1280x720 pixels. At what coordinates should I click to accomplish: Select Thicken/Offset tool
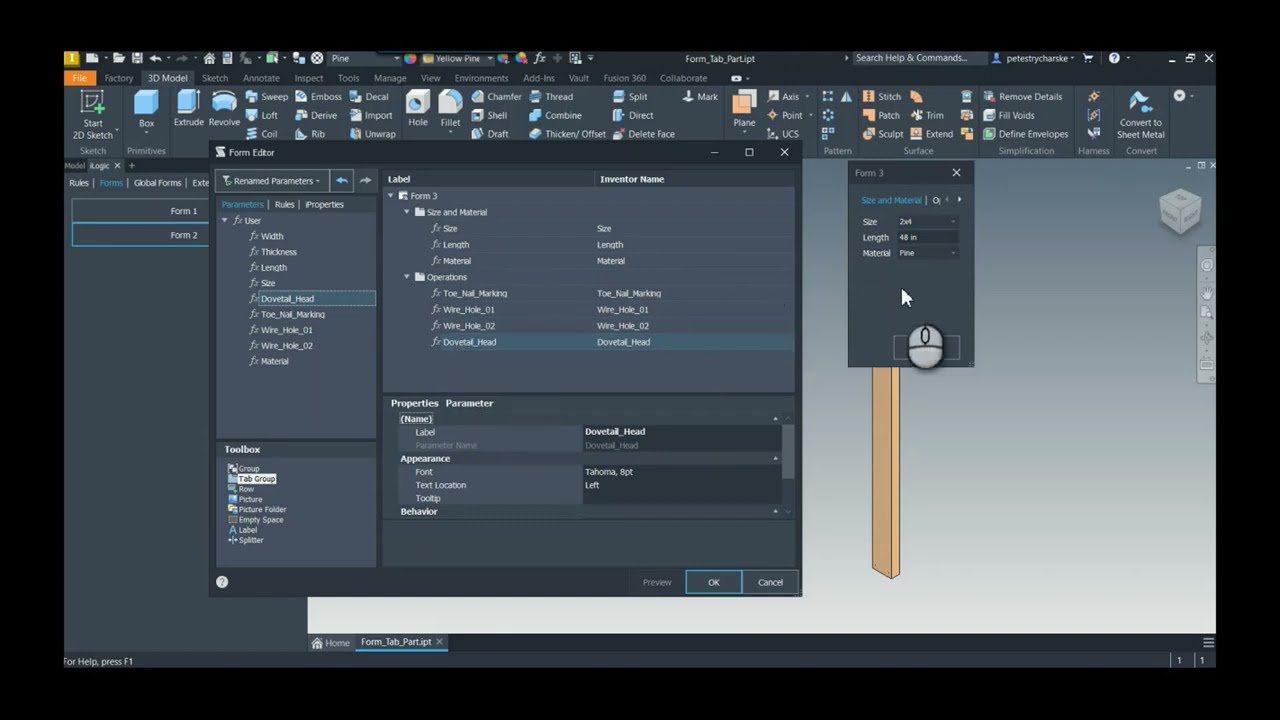click(x=567, y=134)
